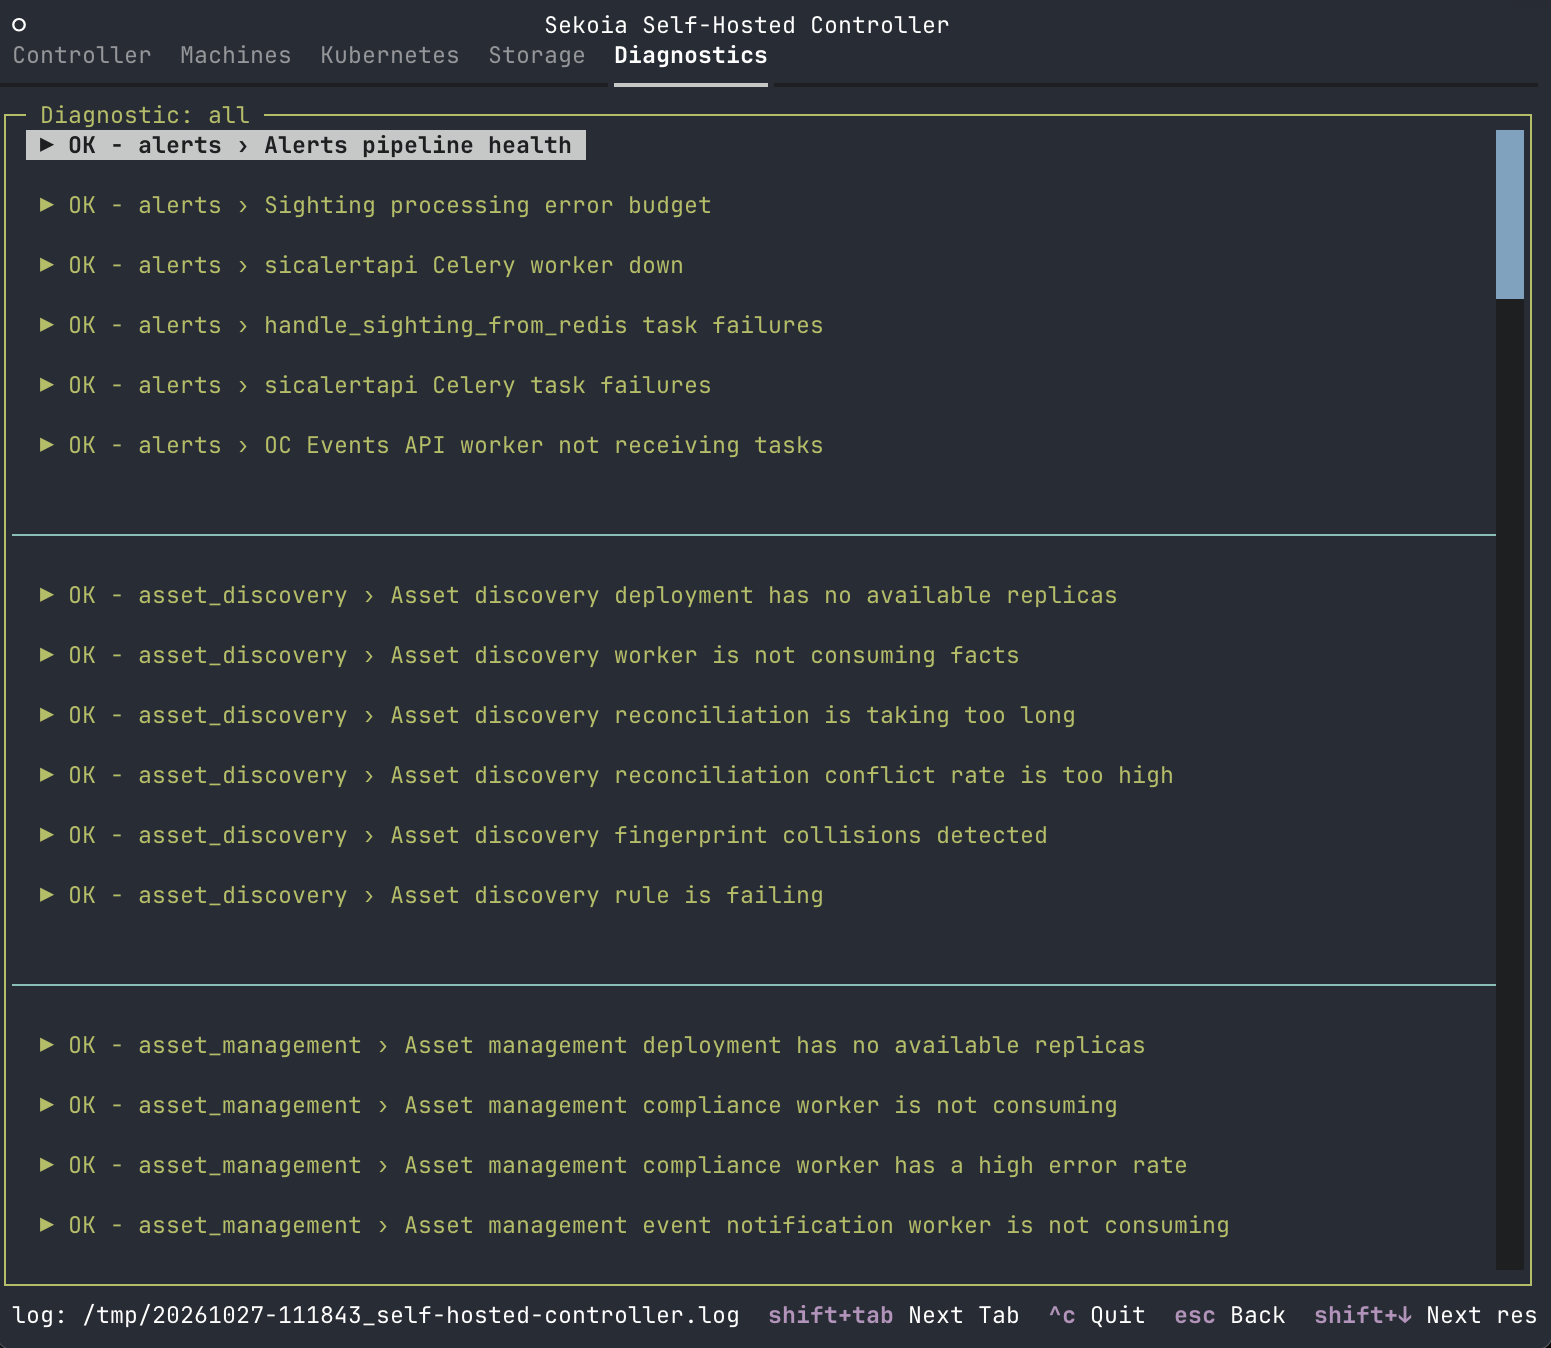The width and height of the screenshot is (1551, 1348).
Task: Select 'Asset management deployment has no available replicas'
Action: 592,1045
